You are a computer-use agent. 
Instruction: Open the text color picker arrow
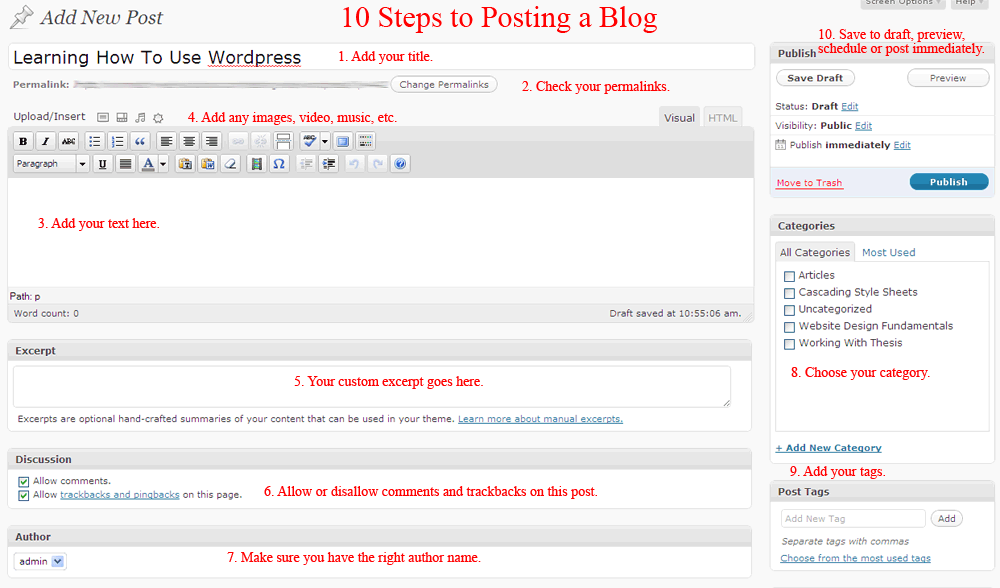163,164
